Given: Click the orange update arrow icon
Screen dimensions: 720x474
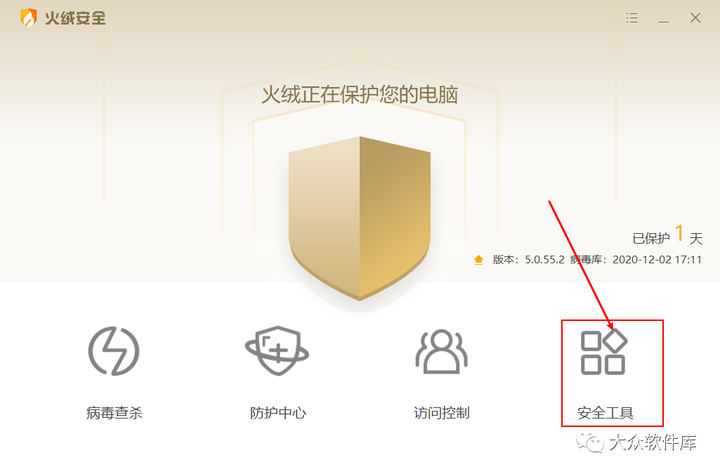Looking at the screenshot, I should (478, 260).
